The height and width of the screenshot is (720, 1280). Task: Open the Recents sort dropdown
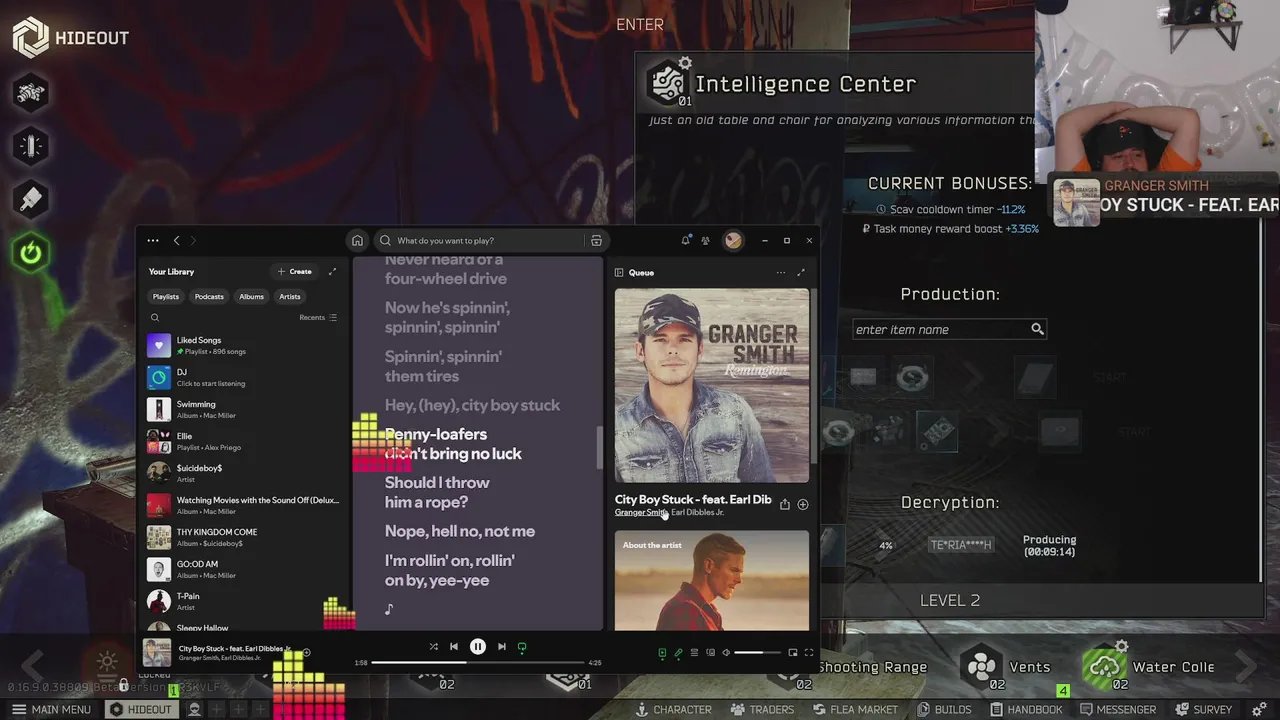[x=318, y=317]
